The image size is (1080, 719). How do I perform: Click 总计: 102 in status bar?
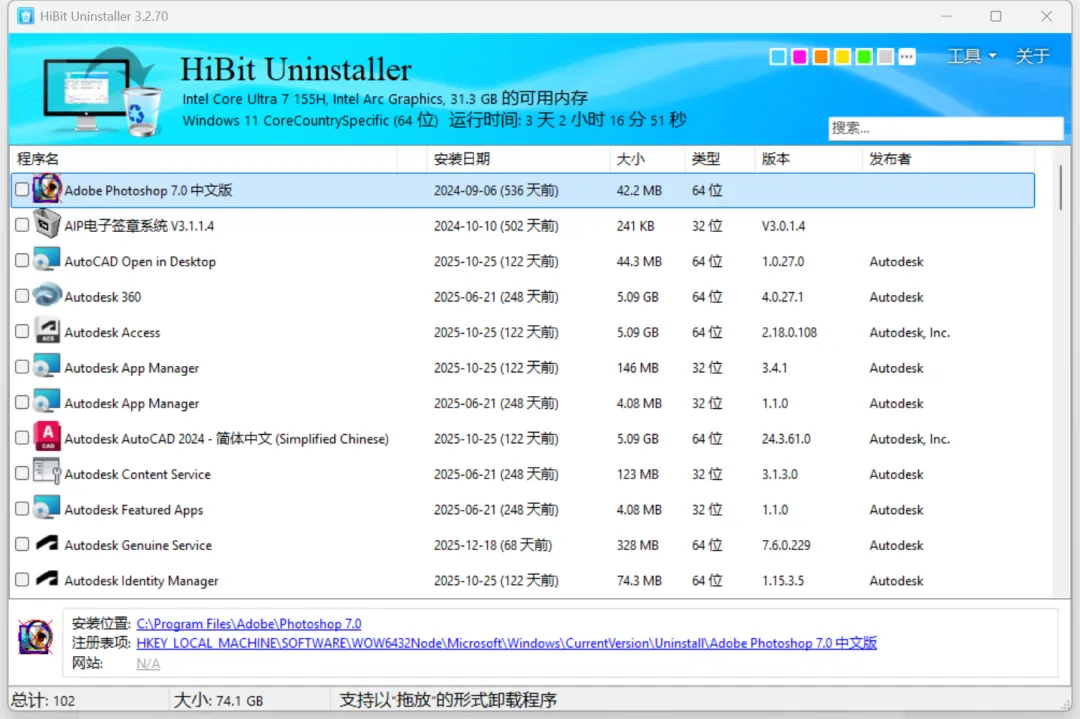pos(43,700)
